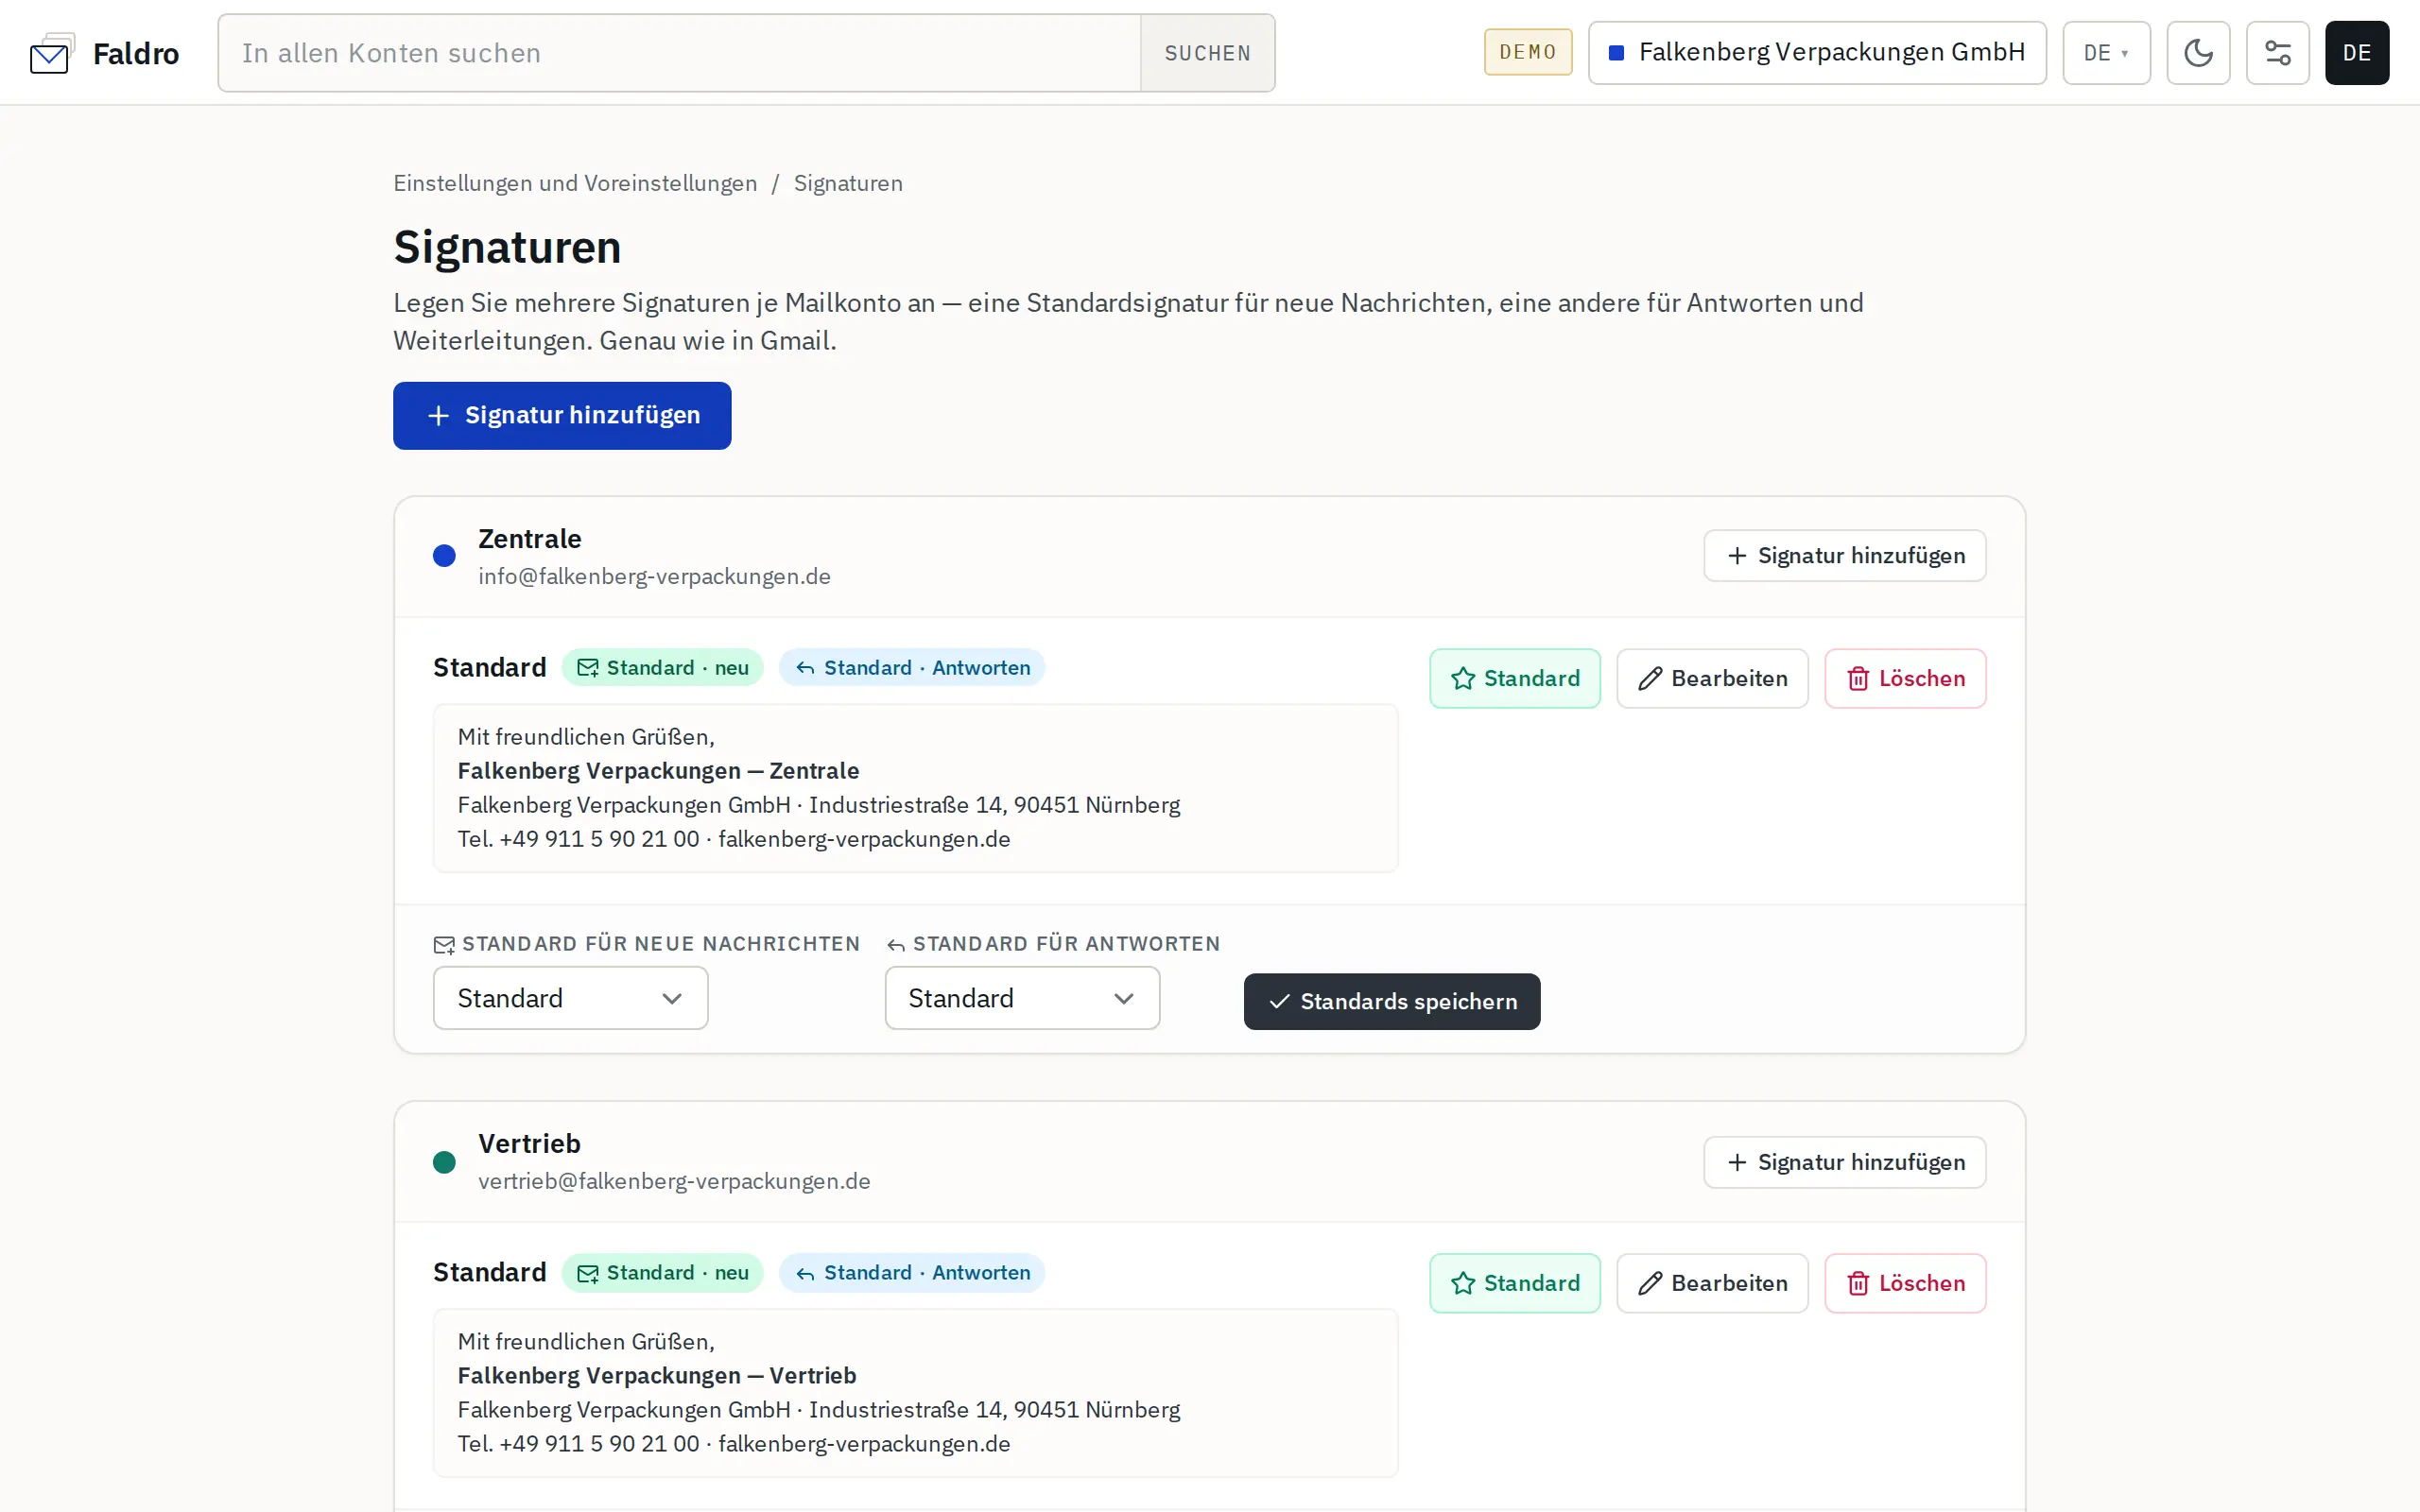
Task: Click the star Standard button for Vertrieb signature
Action: click(x=1514, y=1283)
